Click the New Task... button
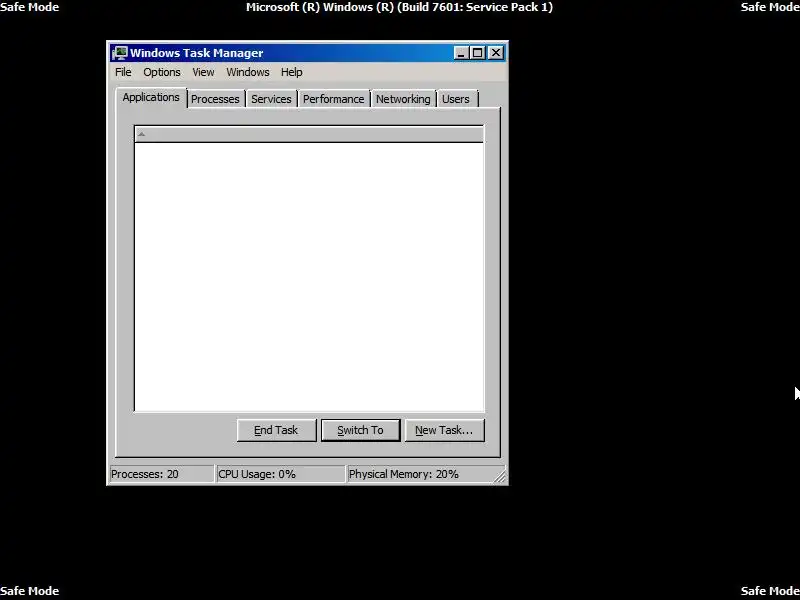Screen dimensions: 800x600 (x=444, y=430)
